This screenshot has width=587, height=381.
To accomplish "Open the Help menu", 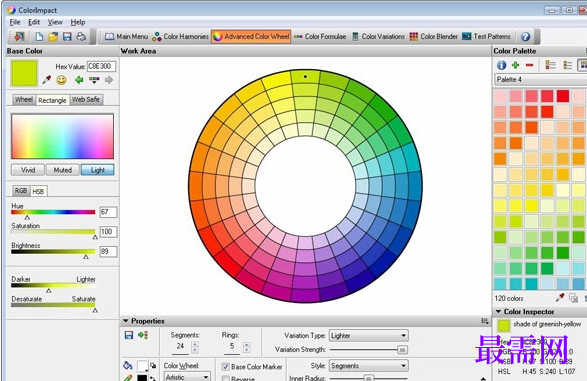I will (77, 22).
